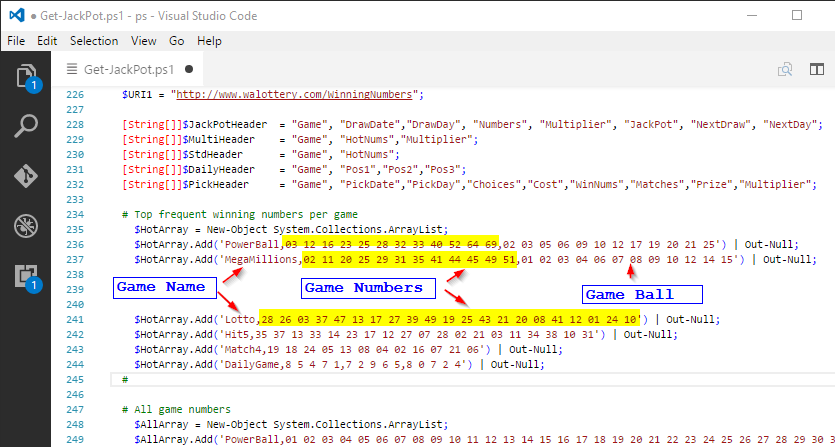
Task: Open the Edit menu
Action: (47, 41)
